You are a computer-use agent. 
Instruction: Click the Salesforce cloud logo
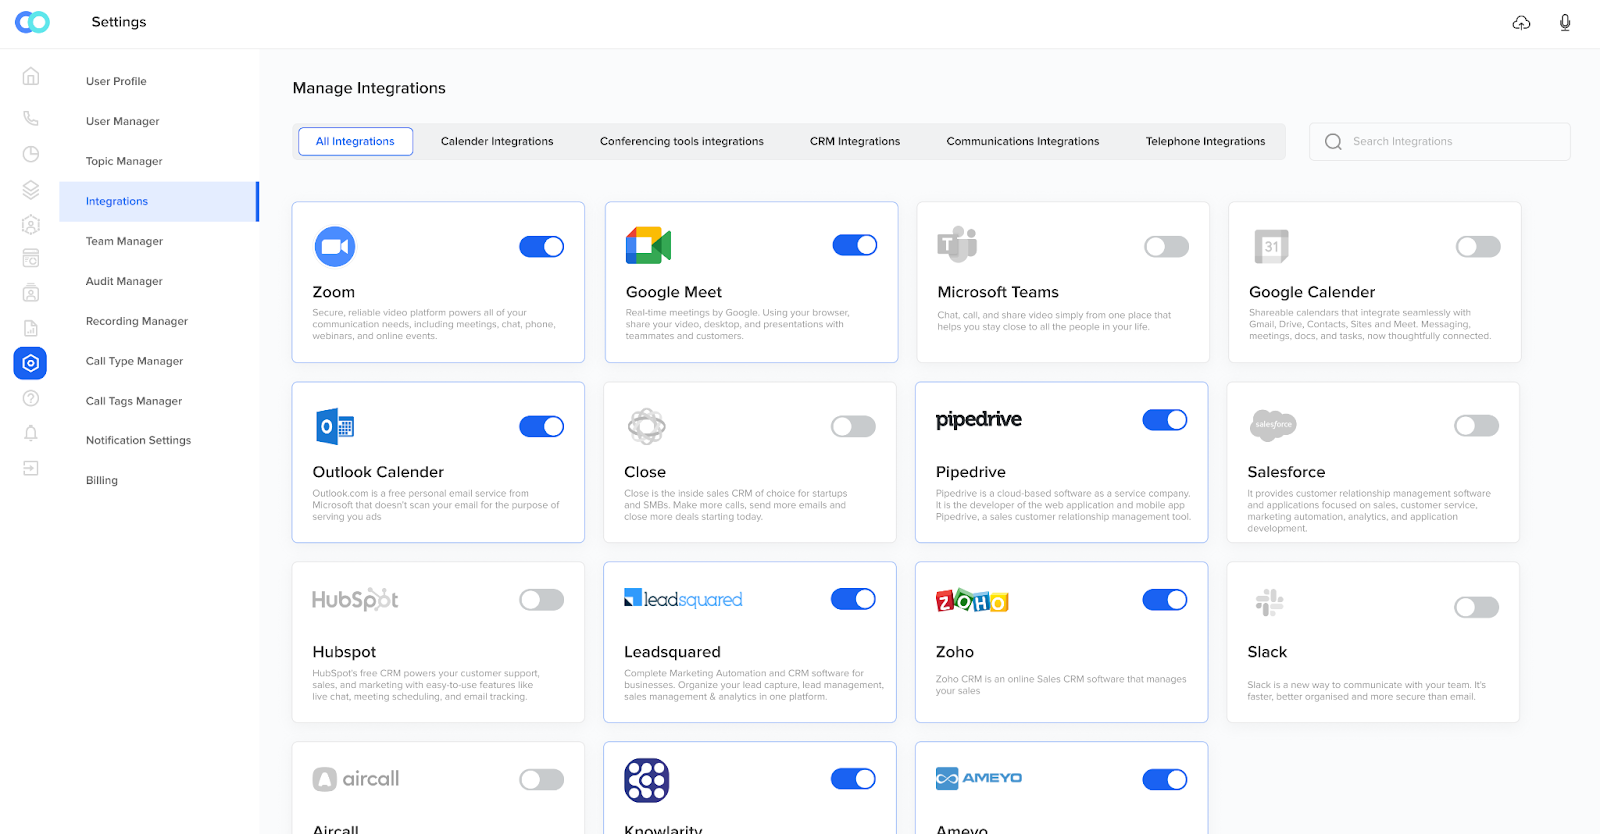click(1273, 425)
